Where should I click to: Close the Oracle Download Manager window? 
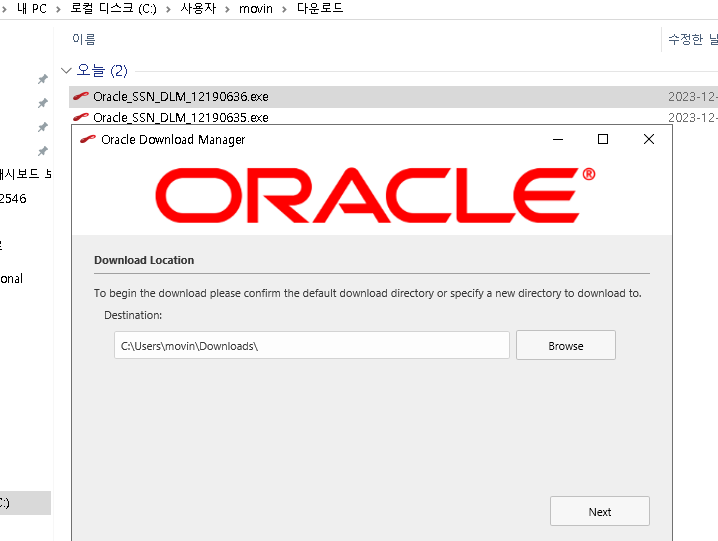coord(648,139)
